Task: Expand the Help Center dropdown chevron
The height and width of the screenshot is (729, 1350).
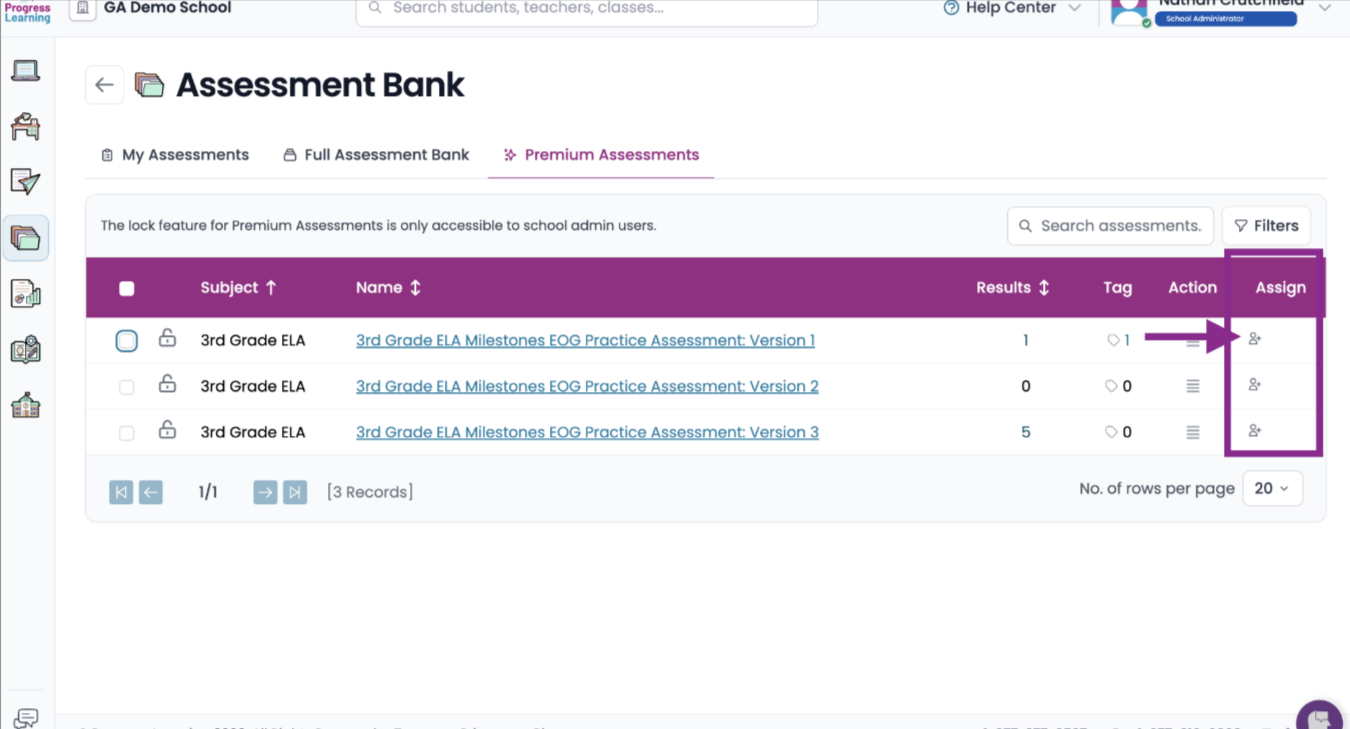Action: [x=1075, y=8]
